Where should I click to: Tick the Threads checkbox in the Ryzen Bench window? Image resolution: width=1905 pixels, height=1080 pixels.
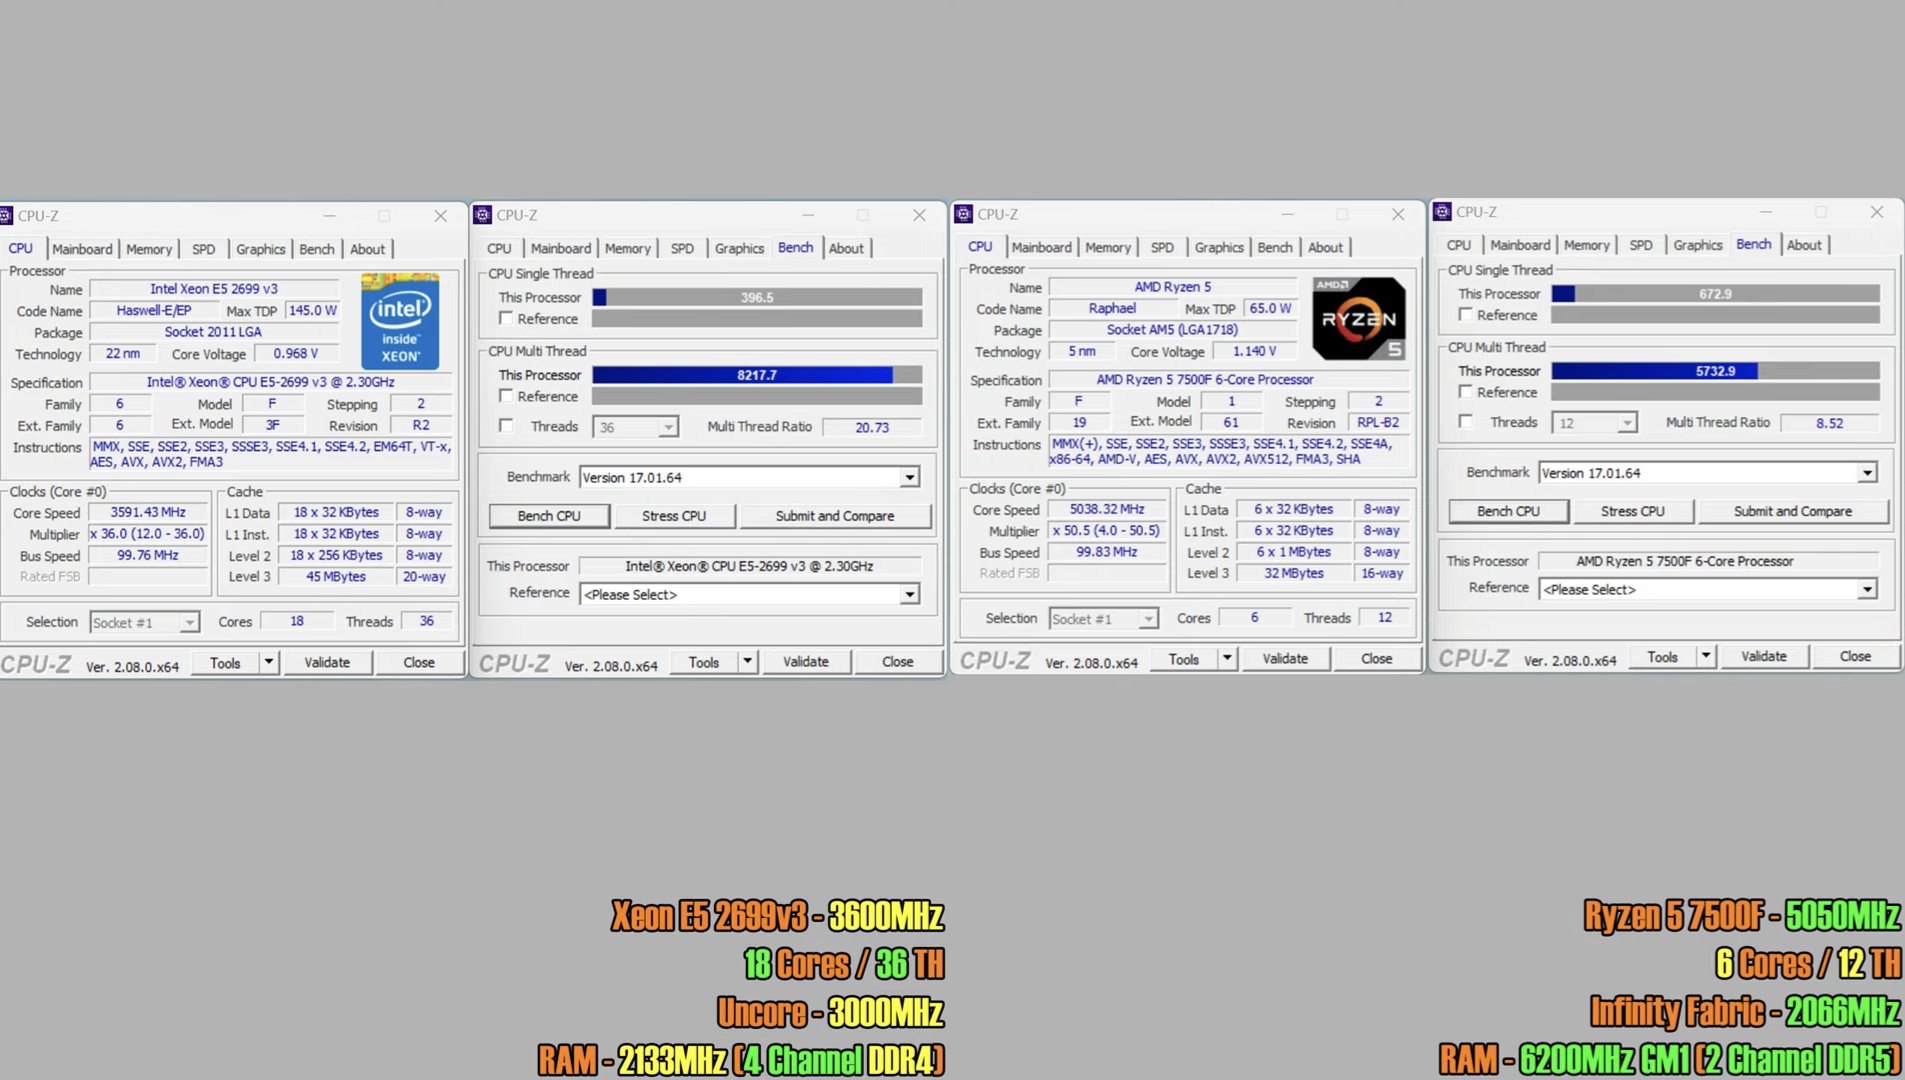click(x=1466, y=422)
